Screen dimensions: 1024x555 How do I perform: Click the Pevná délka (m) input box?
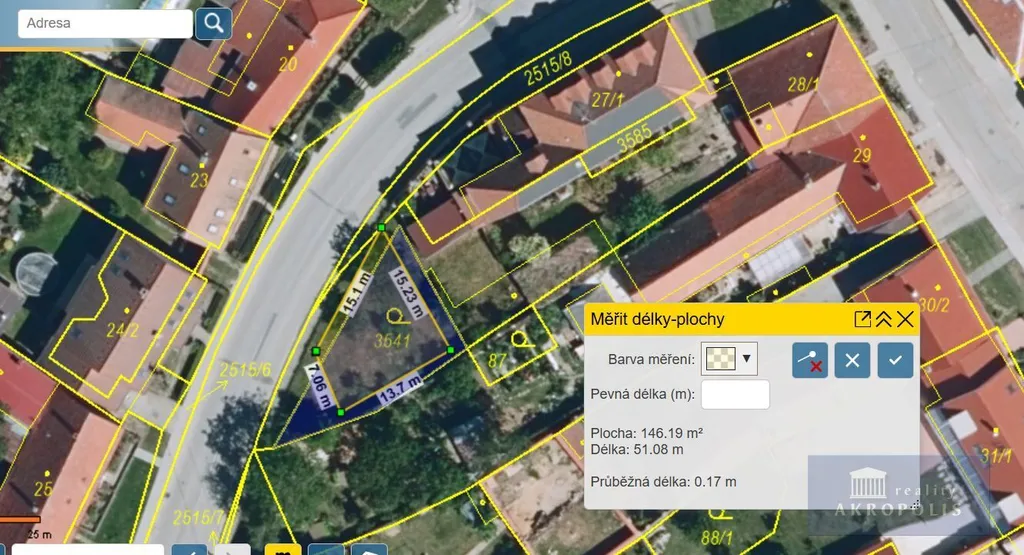click(x=735, y=394)
